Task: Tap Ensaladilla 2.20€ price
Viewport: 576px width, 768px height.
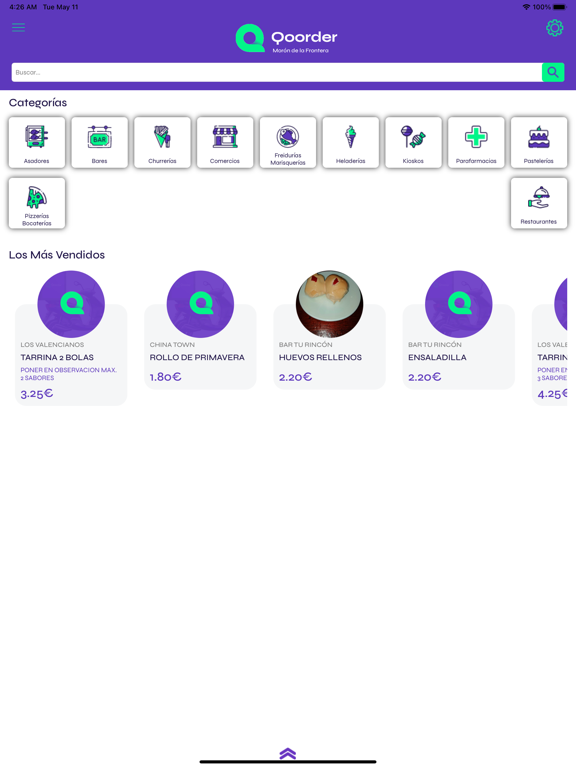Action: click(x=425, y=377)
